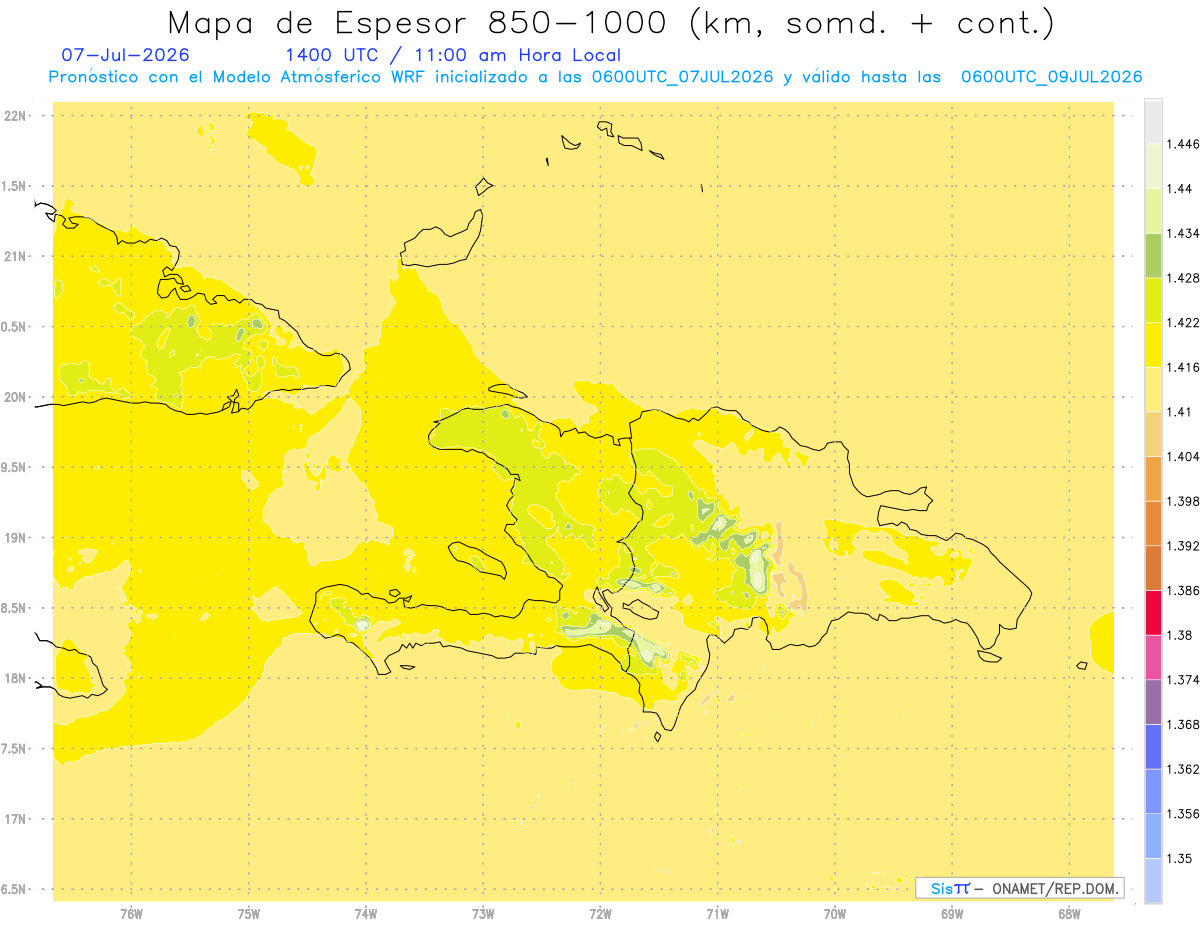Click the "18N" latitude label
The image size is (1200, 927).
[x=17, y=679]
